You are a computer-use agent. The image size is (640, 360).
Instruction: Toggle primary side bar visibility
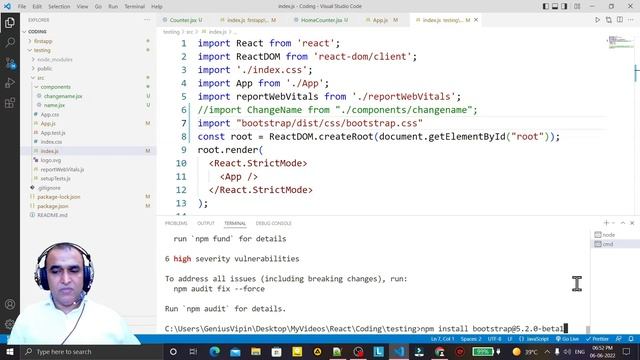546,6
